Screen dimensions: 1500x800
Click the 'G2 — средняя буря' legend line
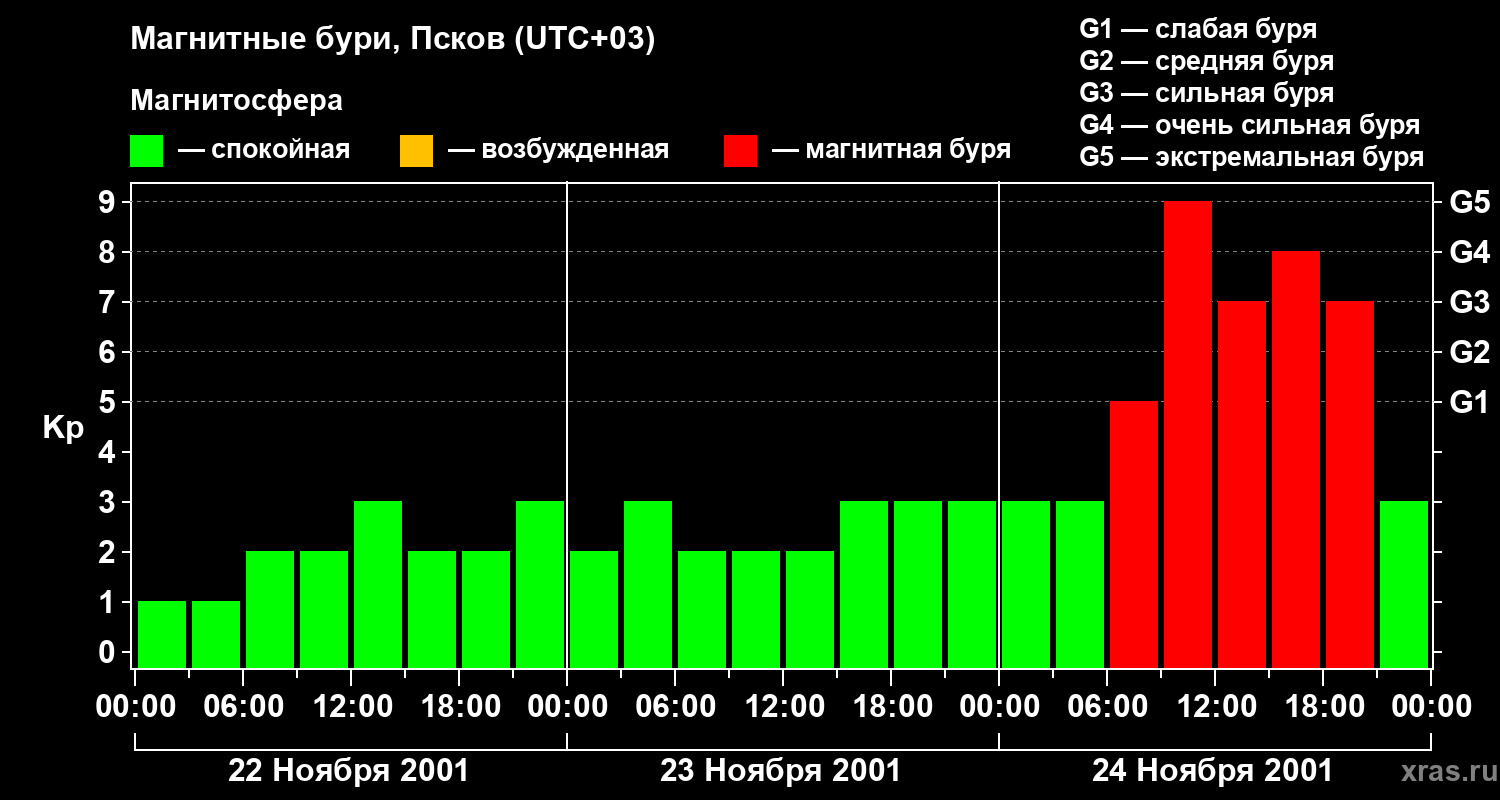pyautogui.click(x=1206, y=60)
